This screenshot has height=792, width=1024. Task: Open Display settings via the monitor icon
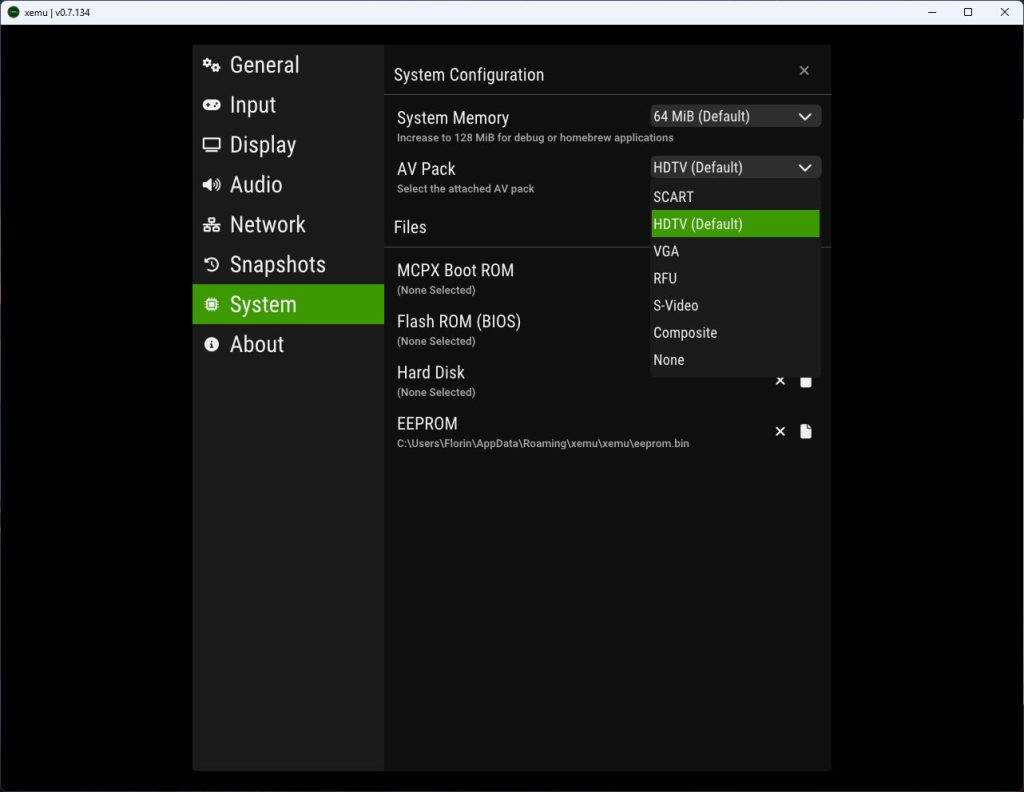[x=211, y=145]
